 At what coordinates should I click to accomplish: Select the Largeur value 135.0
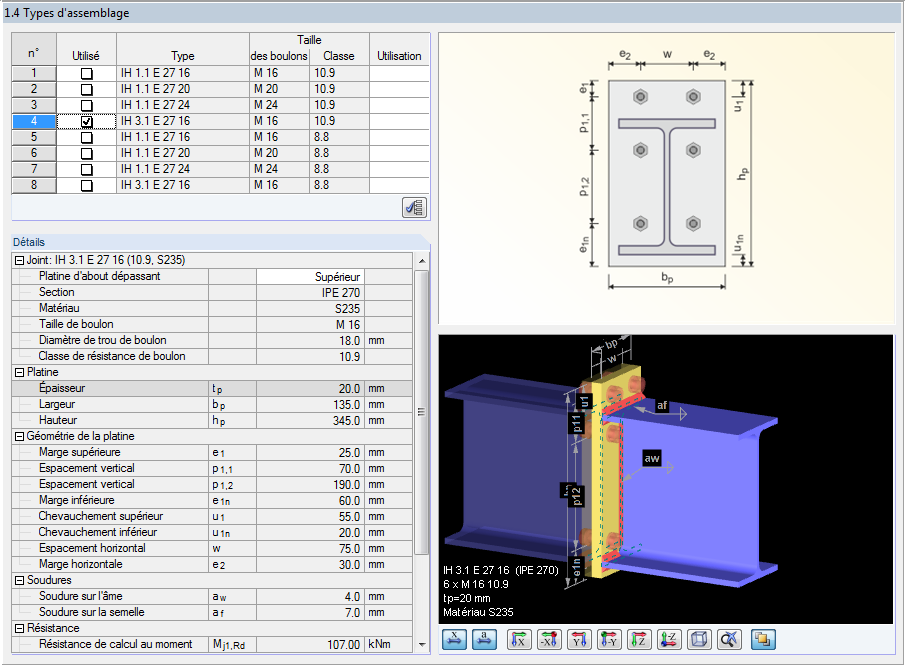click(310, 405)
